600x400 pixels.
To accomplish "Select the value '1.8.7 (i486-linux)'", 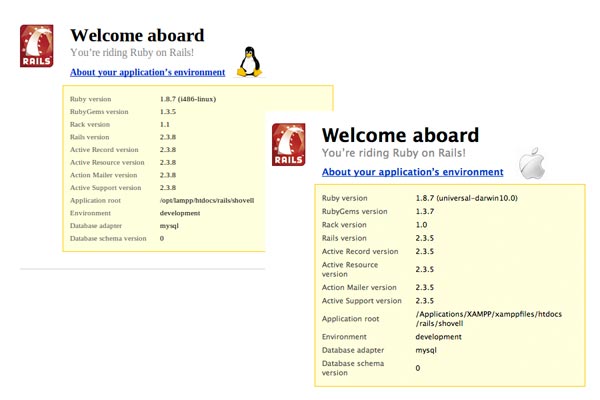I will point(188,99).
